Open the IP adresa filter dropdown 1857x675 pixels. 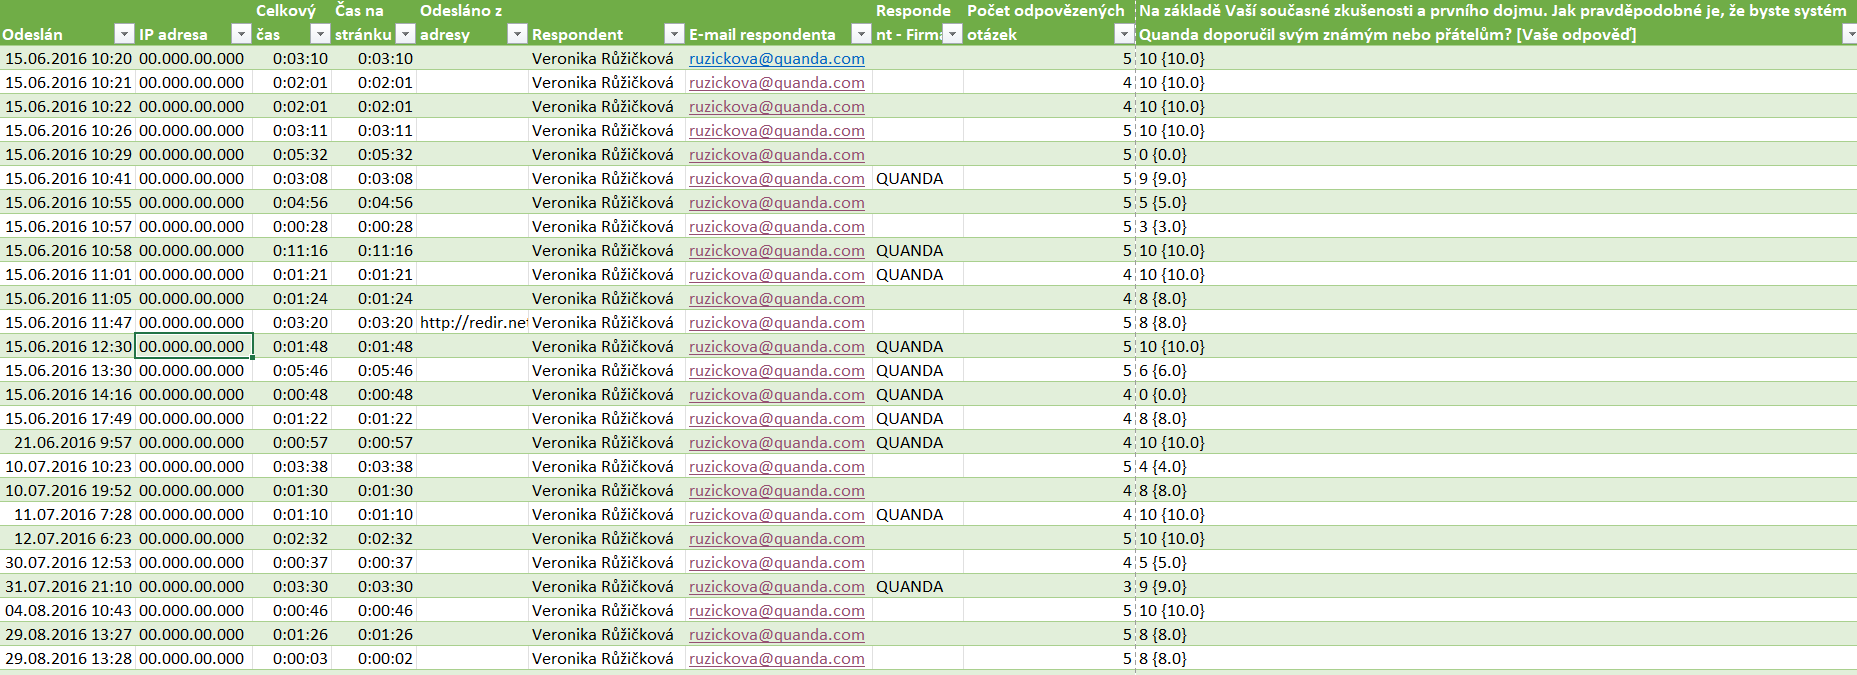(241, 34)
